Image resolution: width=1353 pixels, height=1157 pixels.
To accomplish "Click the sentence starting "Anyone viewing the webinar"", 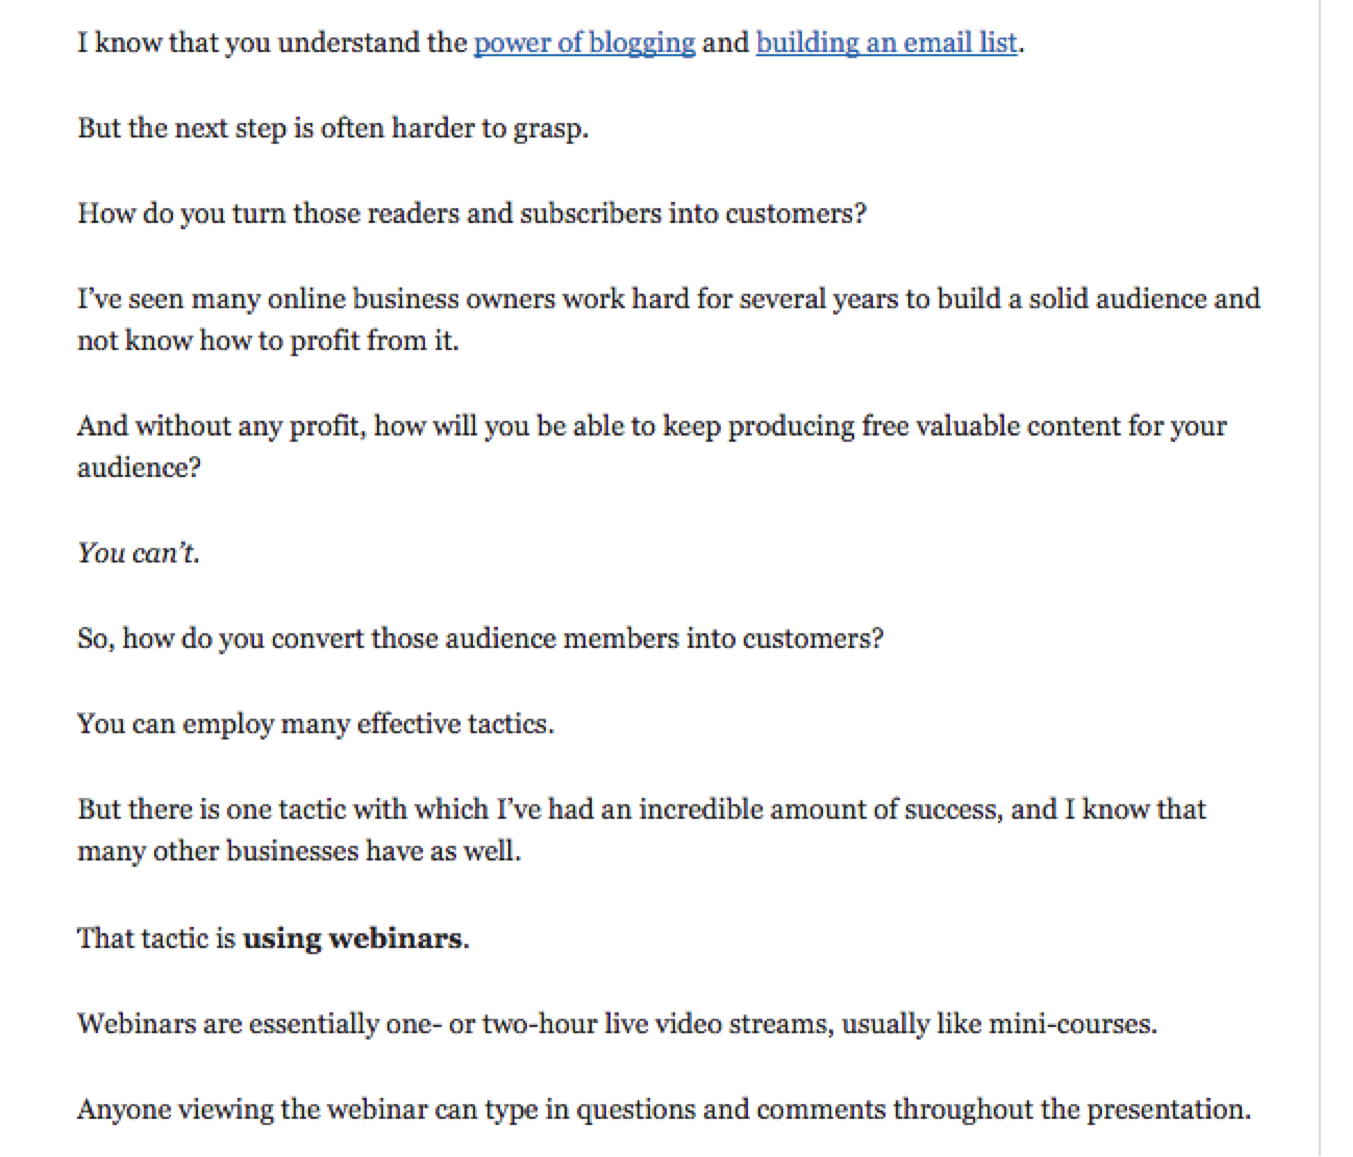I will pyautogui.click(x=663, y=1110).
